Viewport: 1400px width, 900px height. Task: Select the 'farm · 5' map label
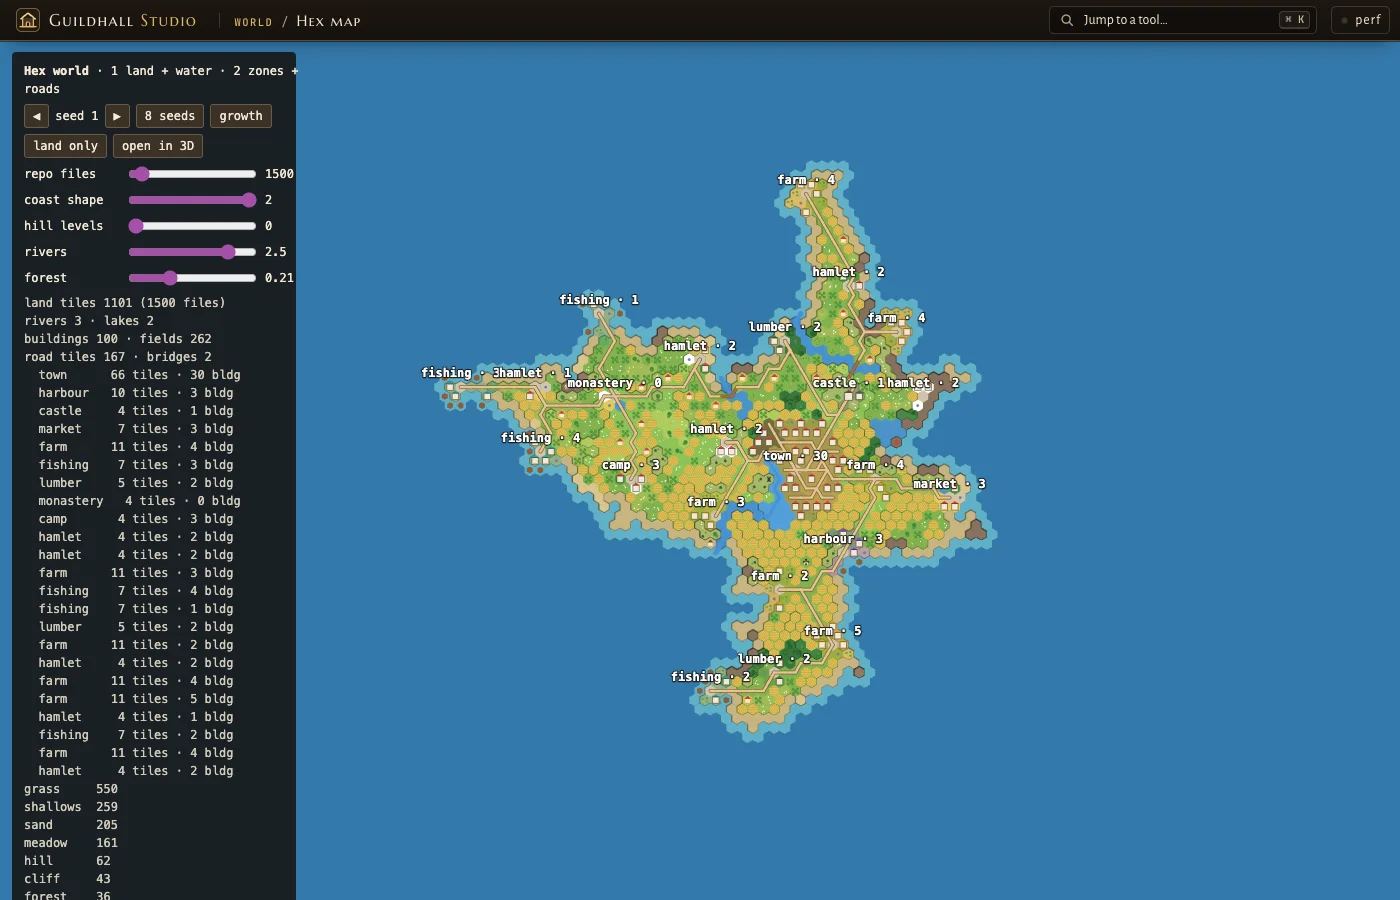[832, 631]
